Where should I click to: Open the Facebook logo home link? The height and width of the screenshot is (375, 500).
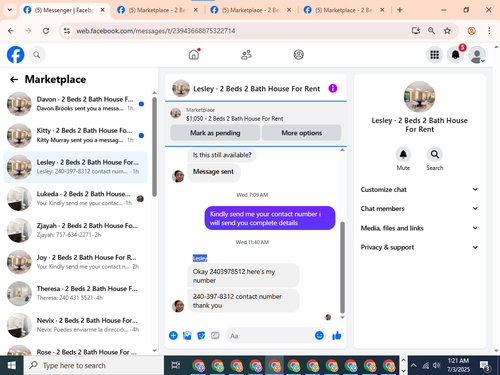tap(16, 55)
